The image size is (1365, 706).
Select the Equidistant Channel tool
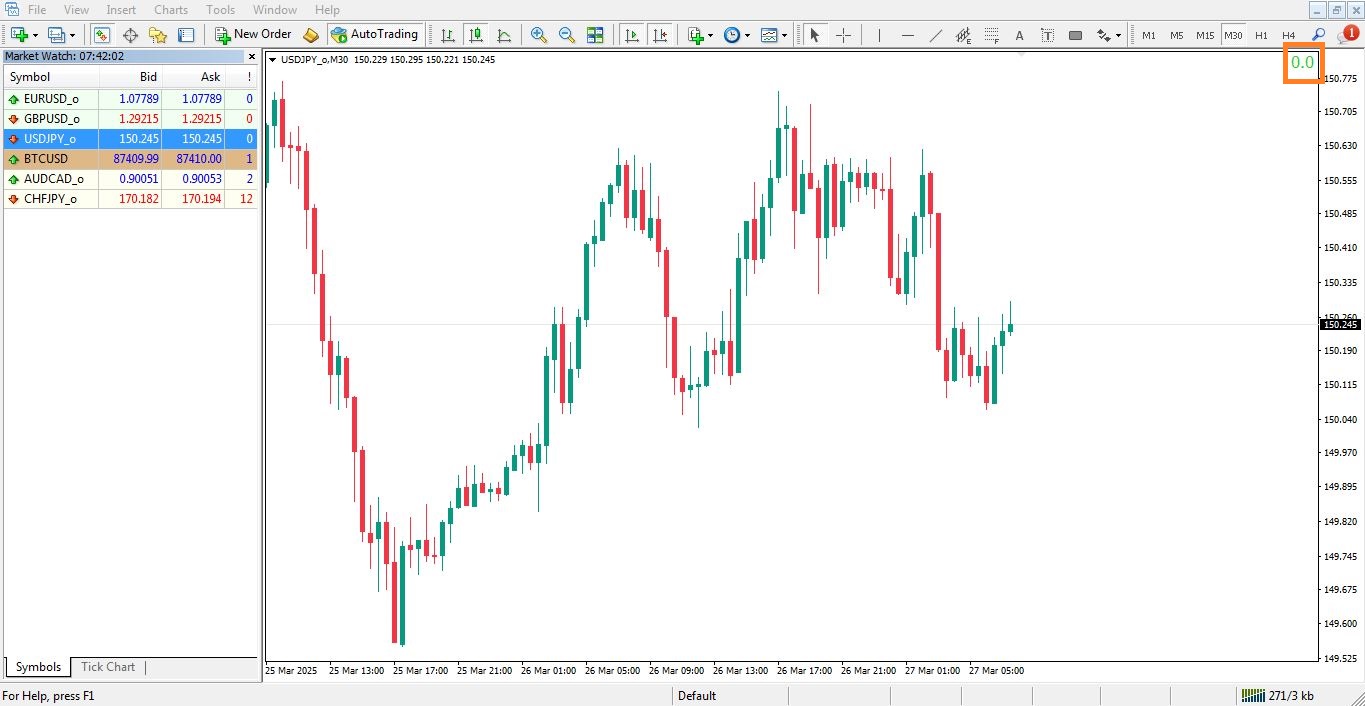964,35
